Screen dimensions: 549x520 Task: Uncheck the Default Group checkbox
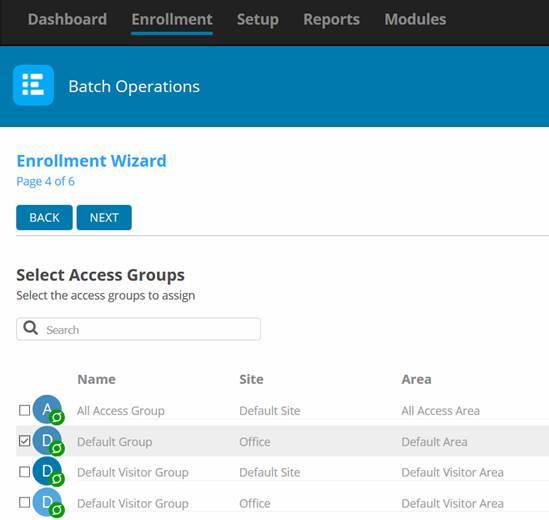25,441
